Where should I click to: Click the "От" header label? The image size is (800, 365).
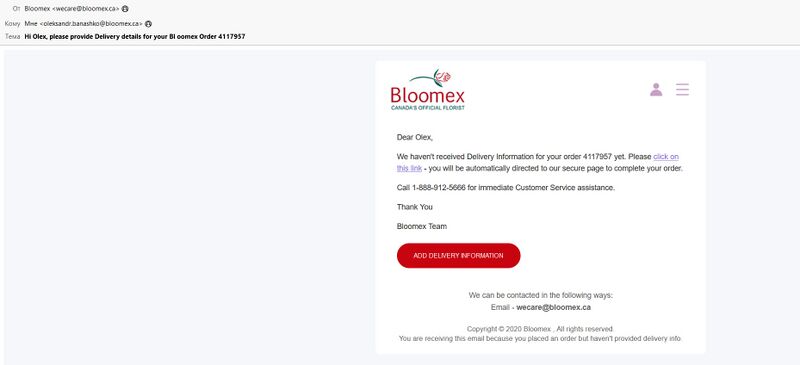pos(16,9)
